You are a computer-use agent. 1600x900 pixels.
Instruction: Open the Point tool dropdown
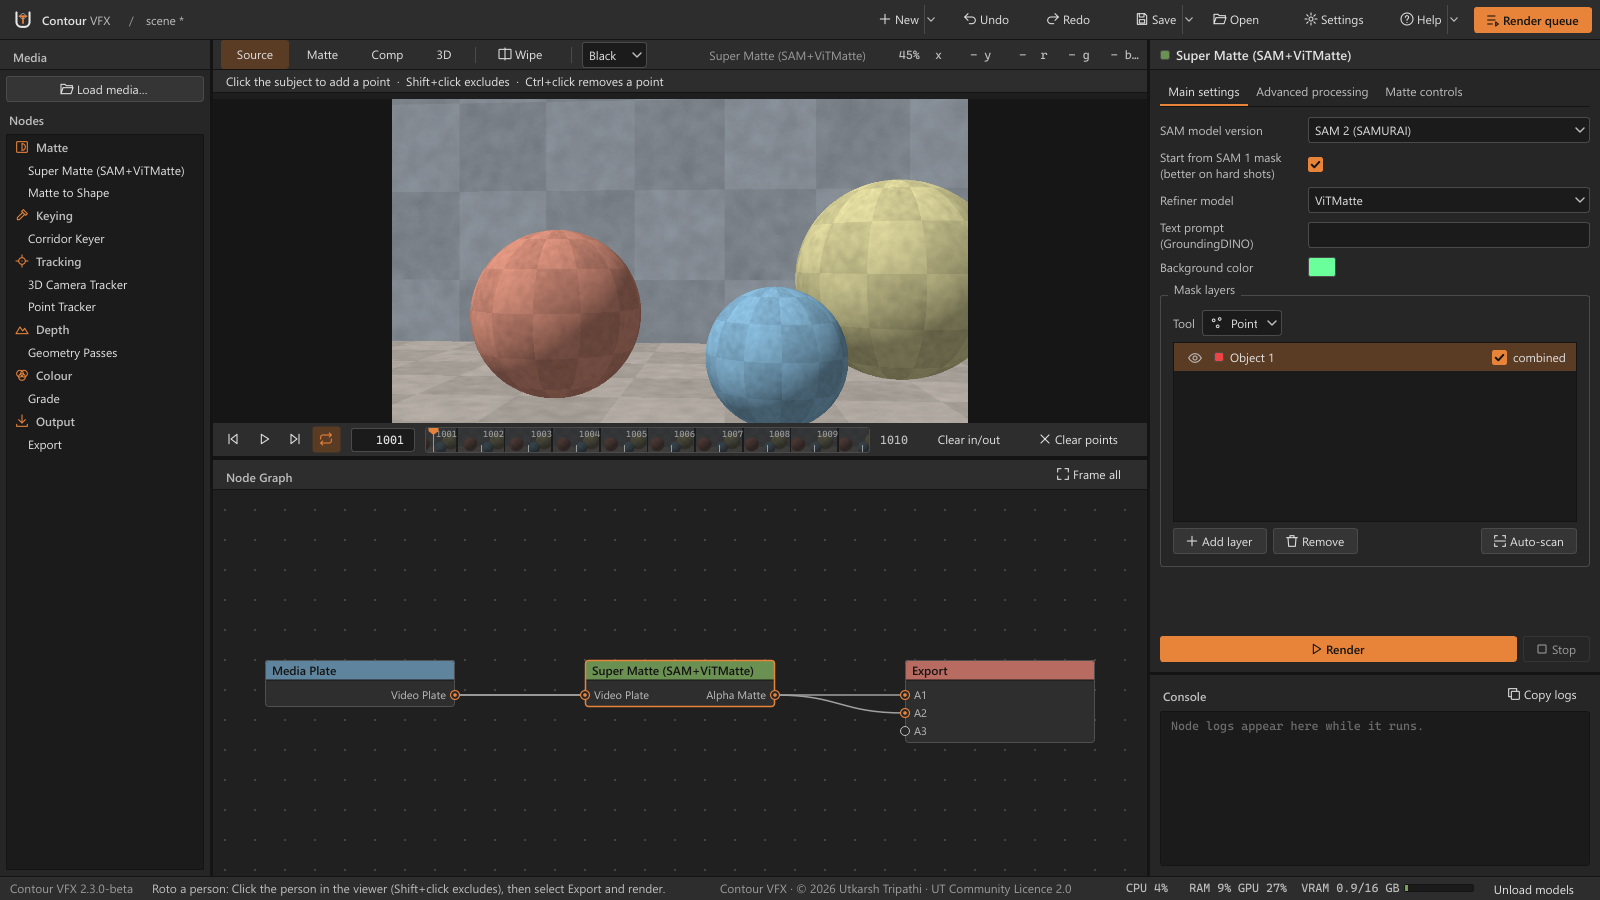1242,323
